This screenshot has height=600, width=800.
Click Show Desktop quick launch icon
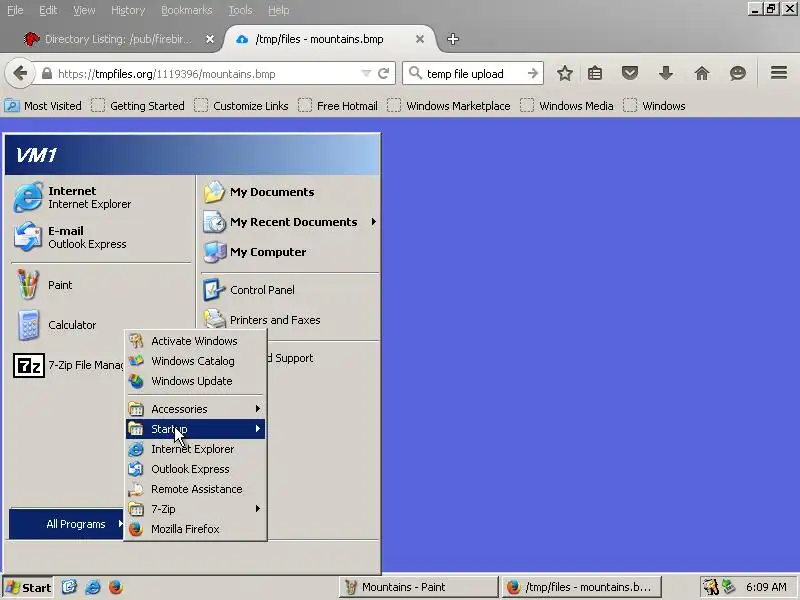(x=69, y=587)
